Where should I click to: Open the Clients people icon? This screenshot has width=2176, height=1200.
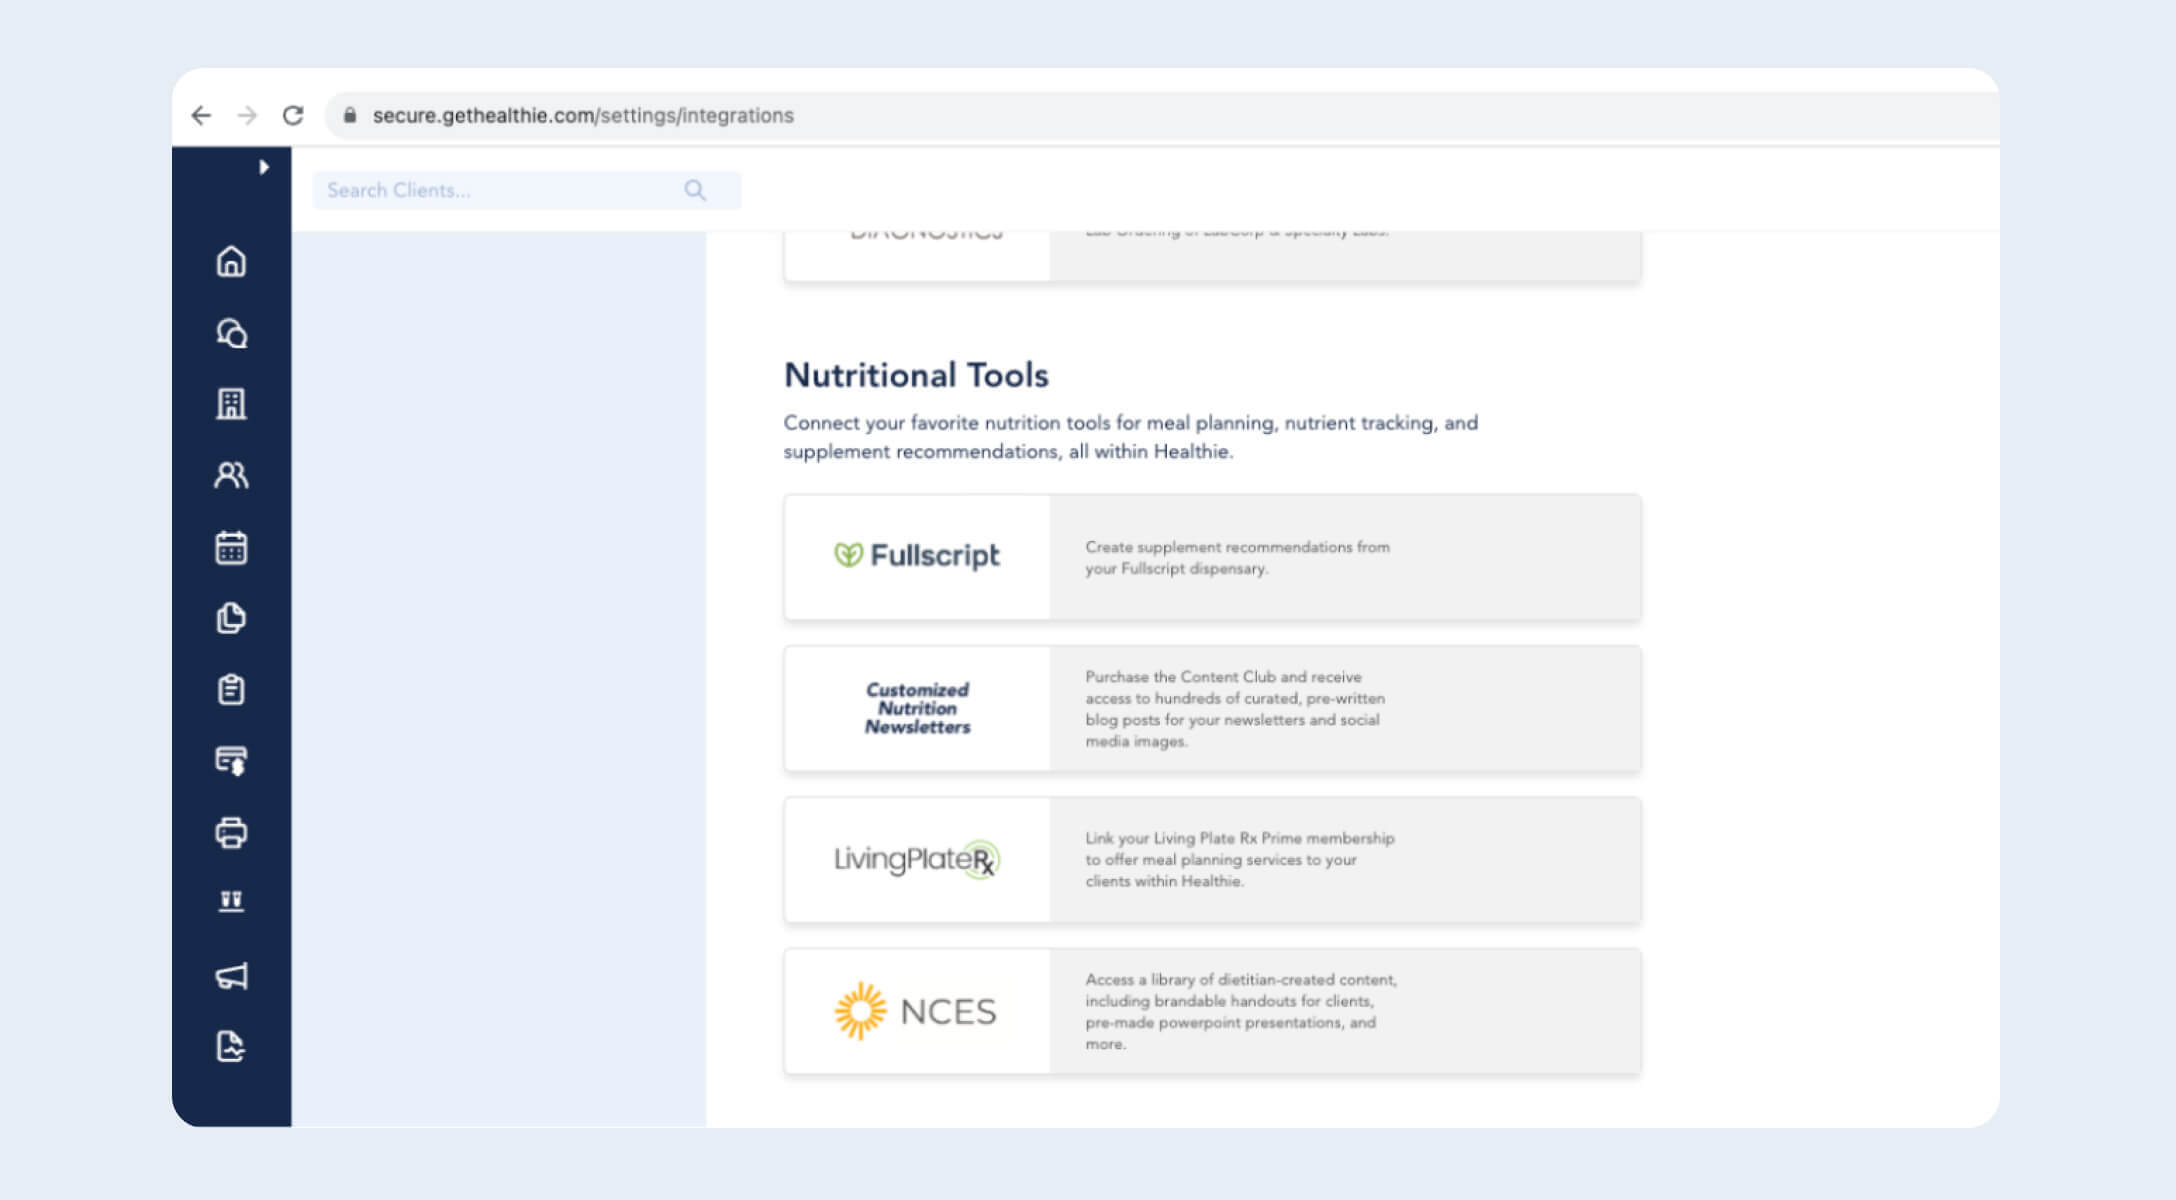click(231, 475)
